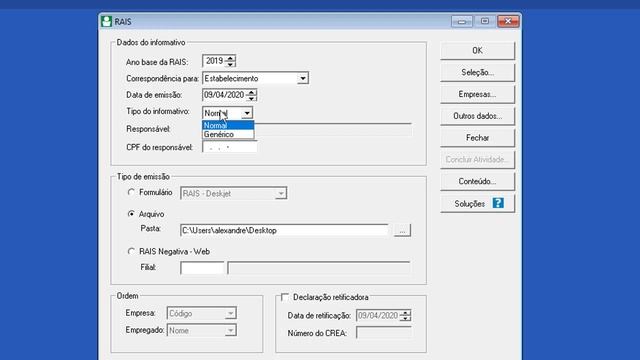
Task: Select the Formulário radio button
Action: pos(131,192)
